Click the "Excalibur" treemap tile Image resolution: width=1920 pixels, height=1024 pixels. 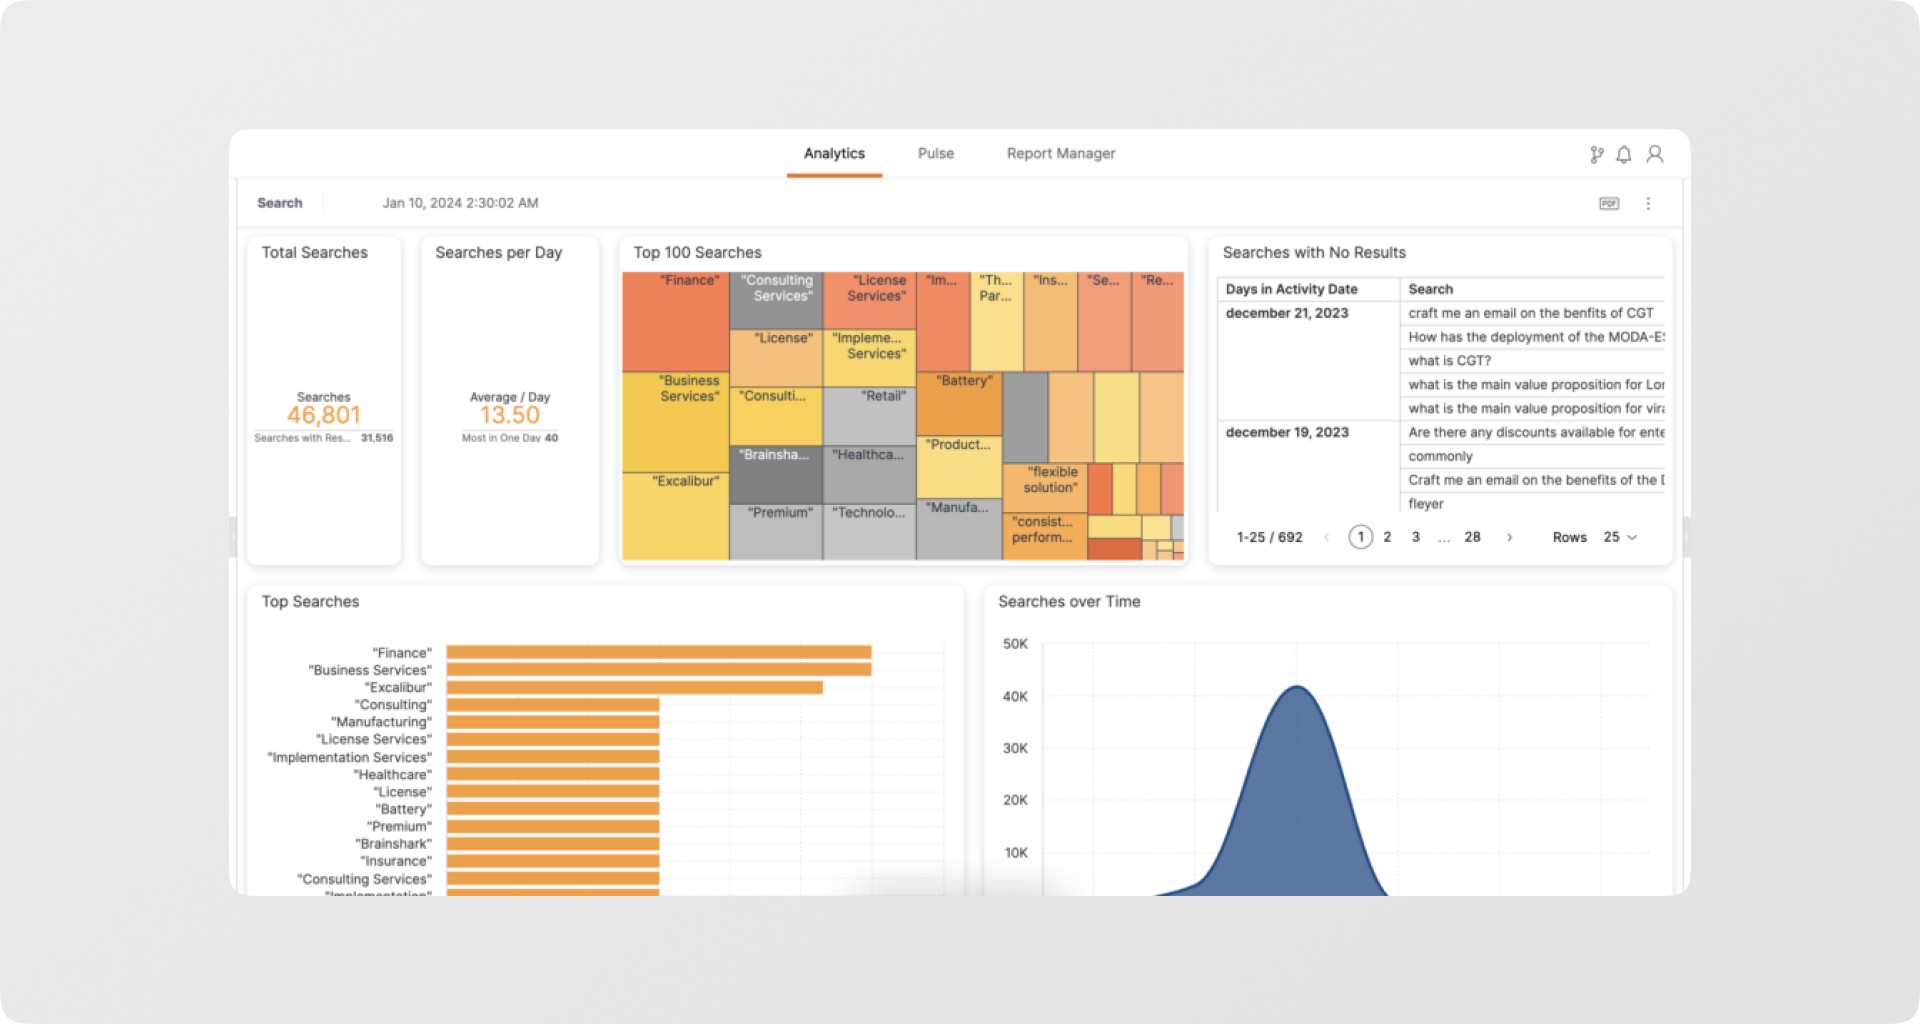click(676, 516)
